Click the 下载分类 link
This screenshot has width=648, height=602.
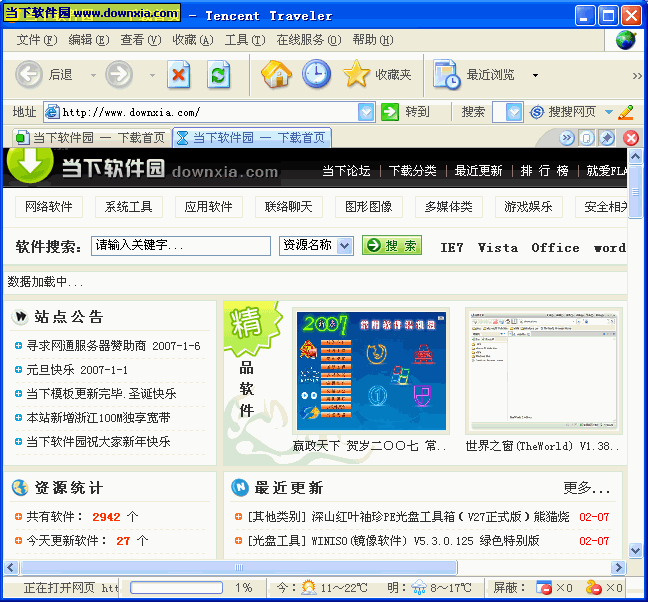412,171
